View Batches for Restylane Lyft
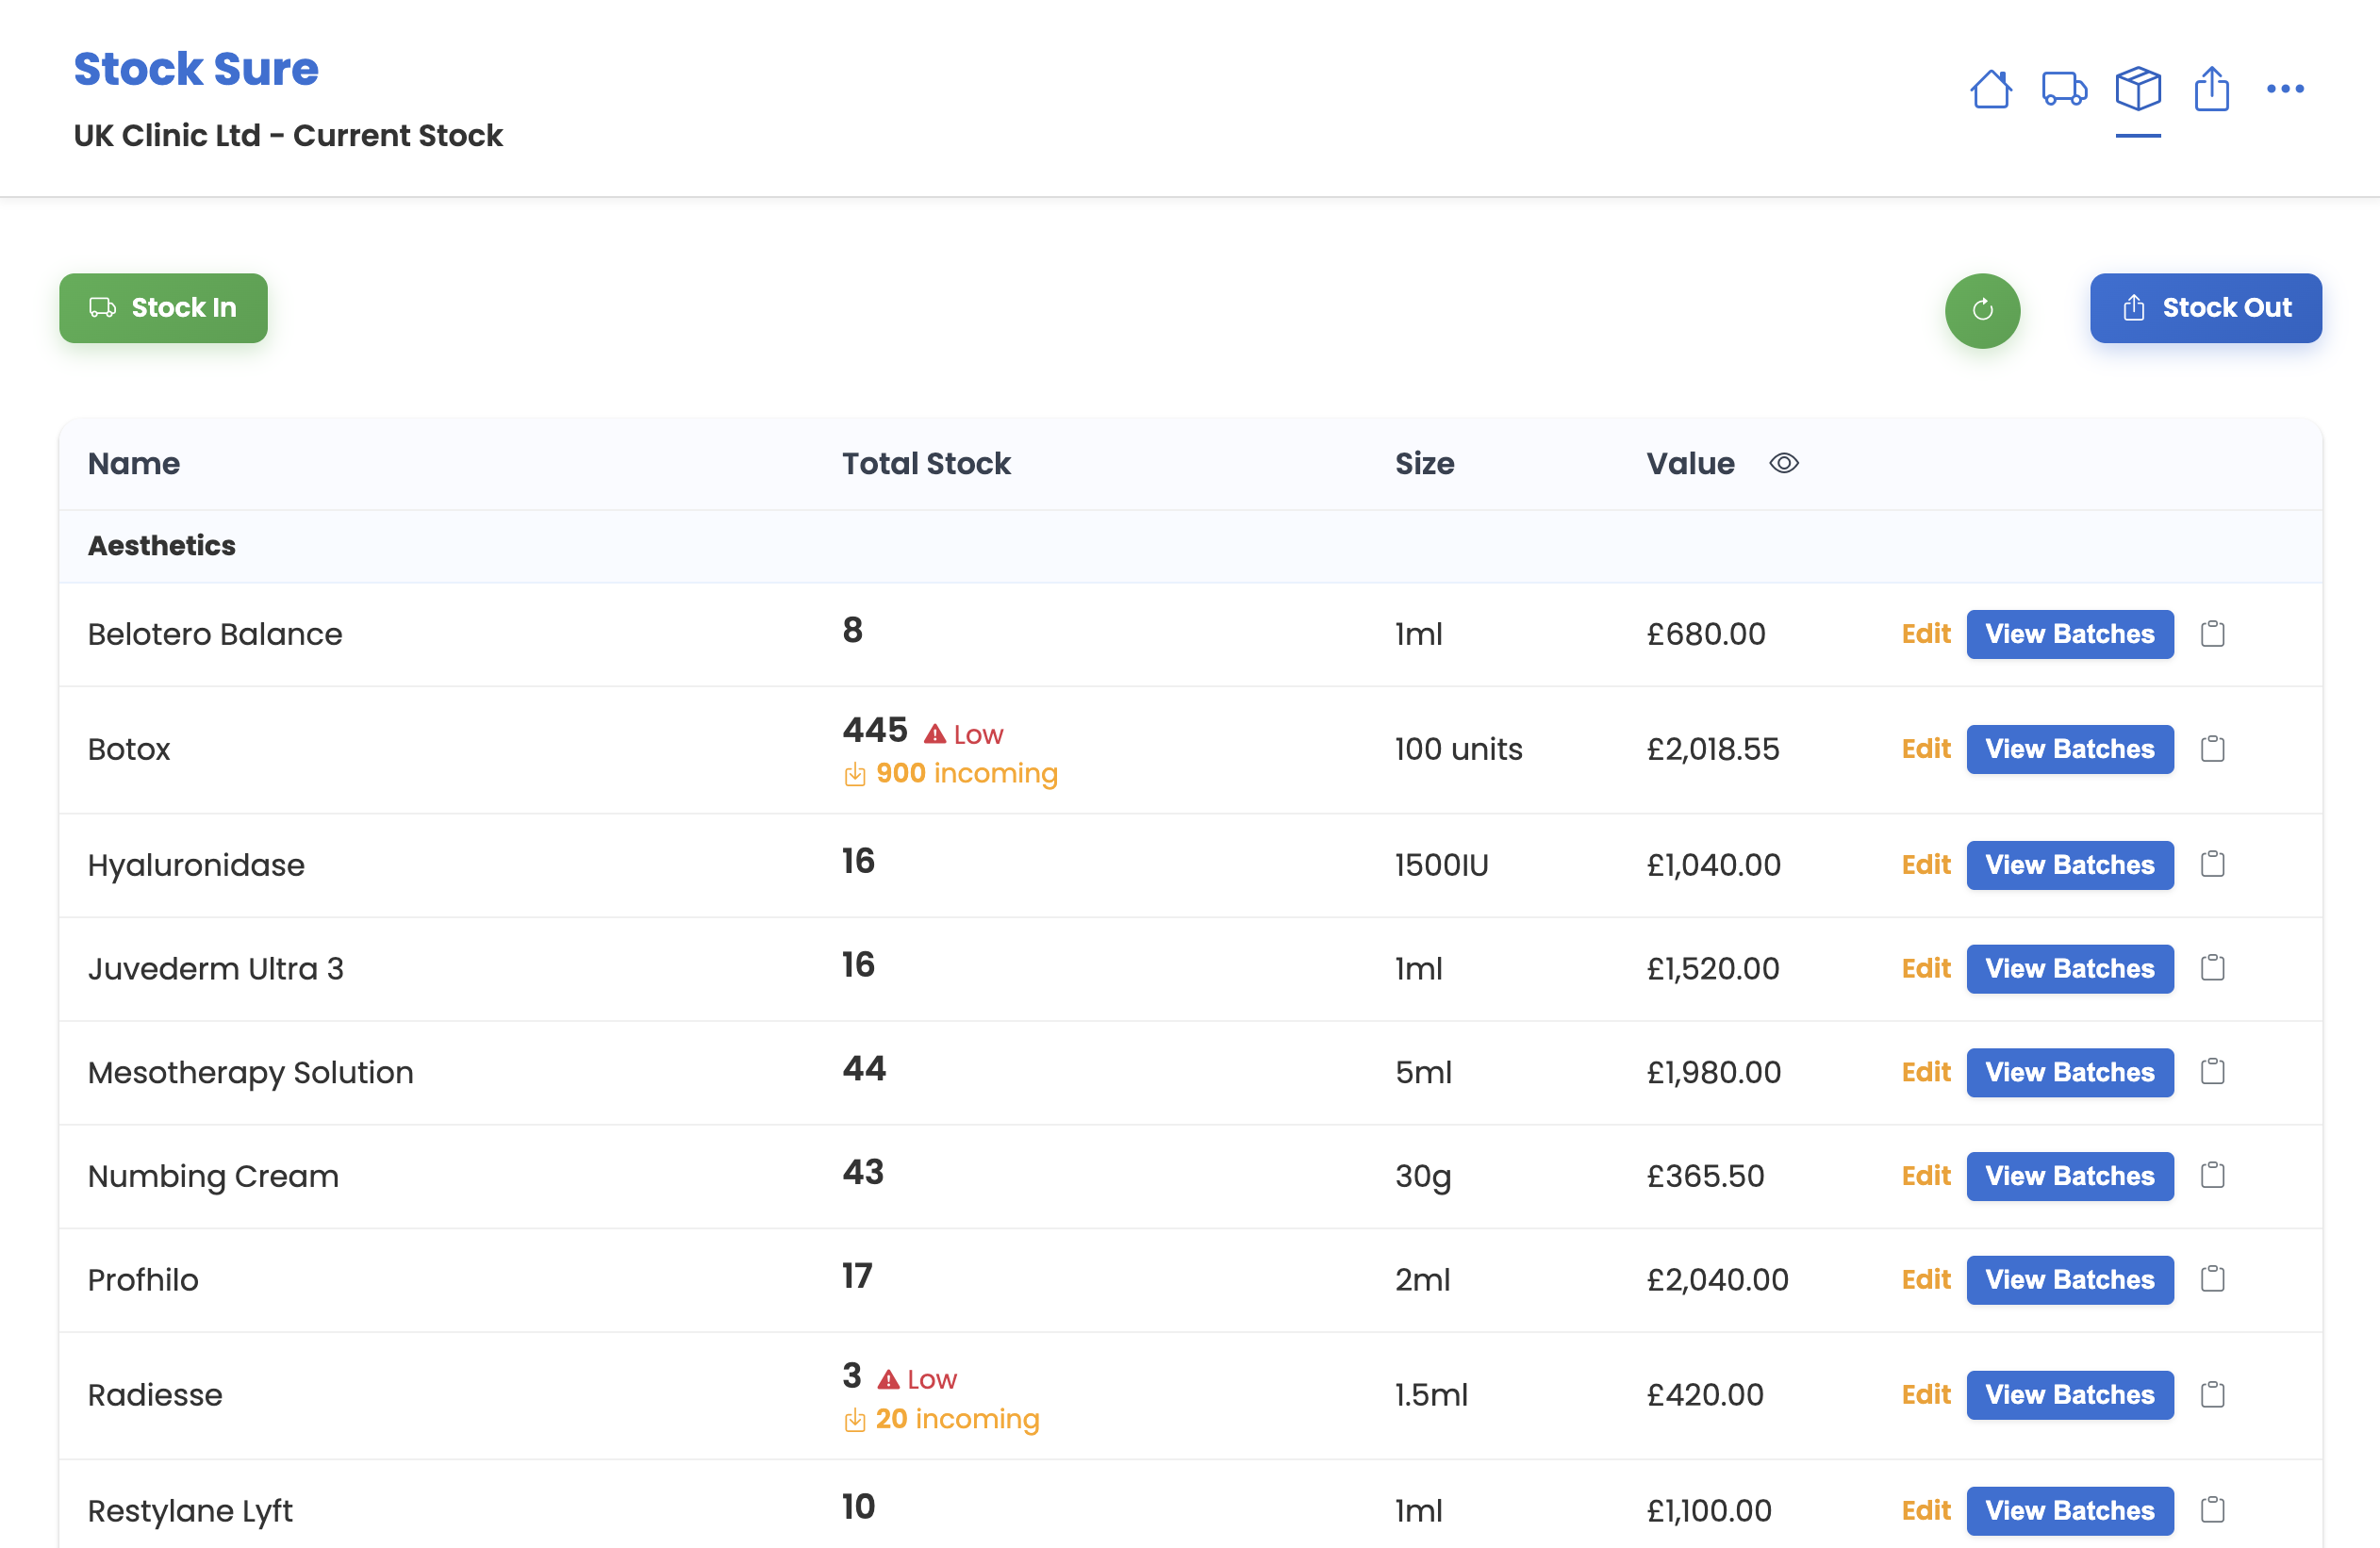Screen dimensions: 2380x1548 pos(2069,1512)
